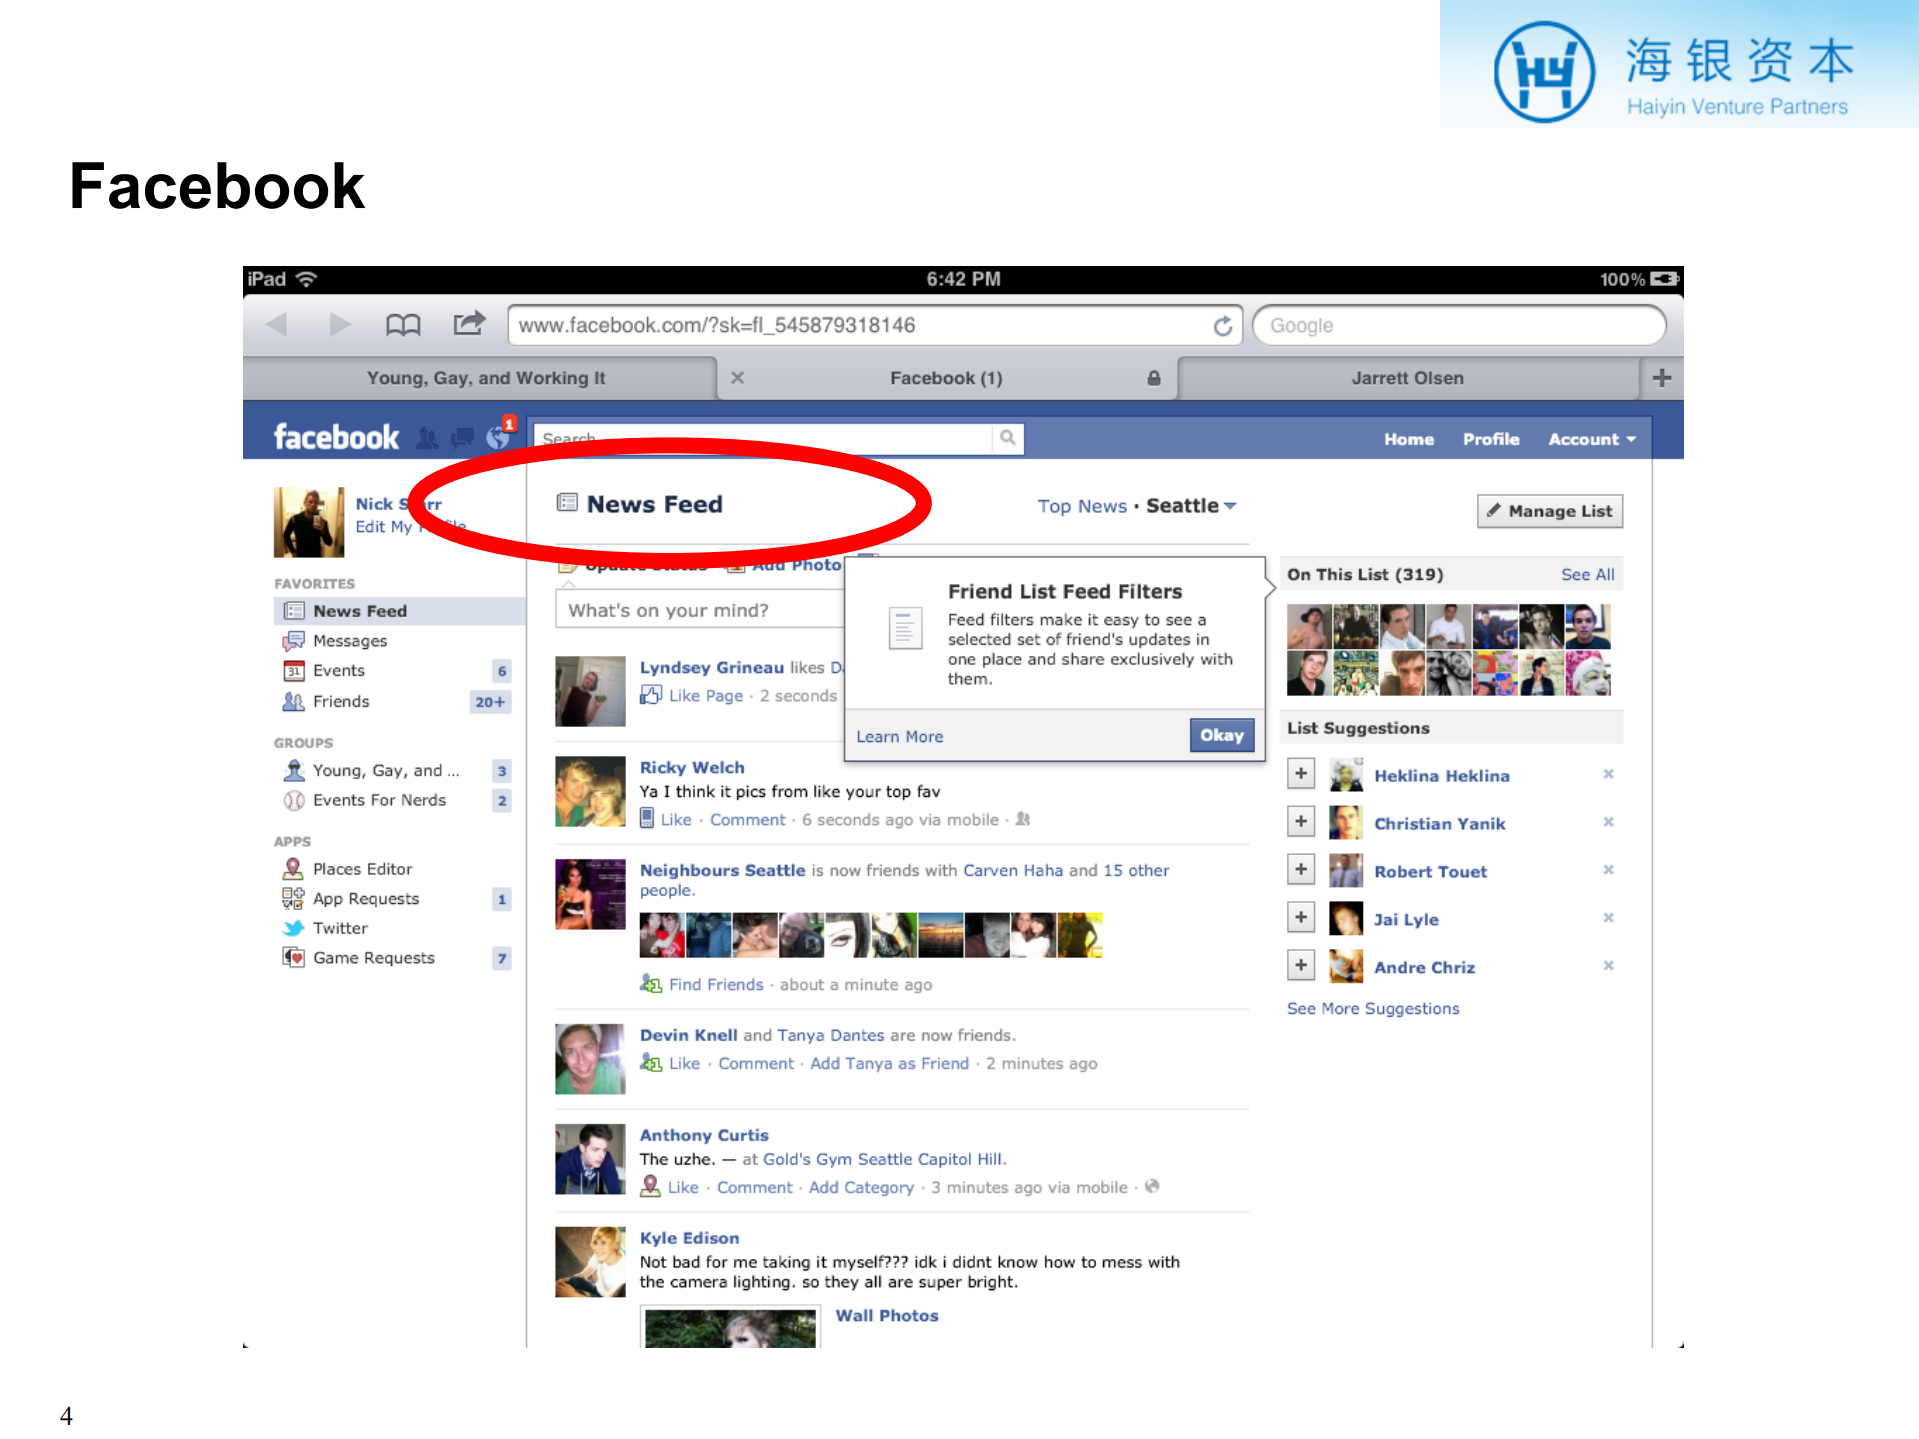Add Heklina Heklina to the list
This screenshot has width=1919, height=1439.
click(x=1300, y=774)
